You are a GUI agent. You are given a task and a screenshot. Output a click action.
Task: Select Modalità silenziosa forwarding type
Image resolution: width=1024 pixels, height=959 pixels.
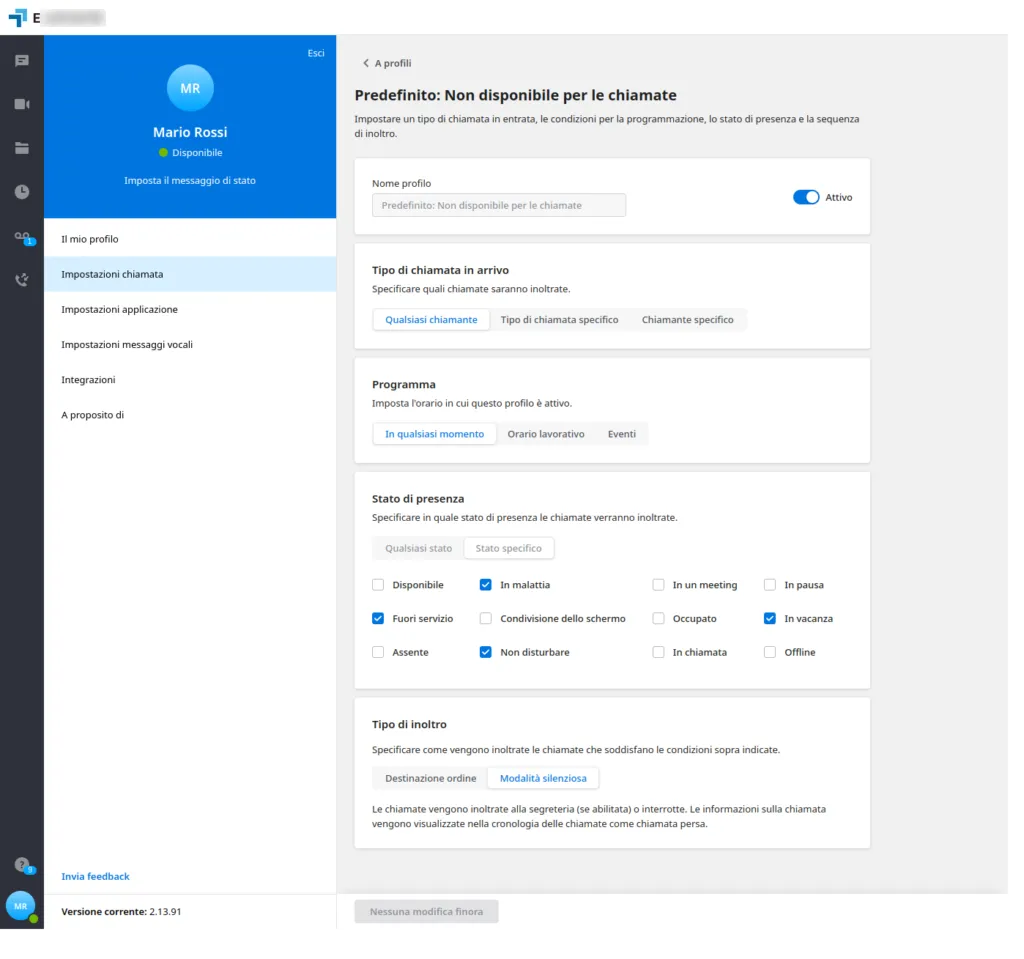point(543,779)
